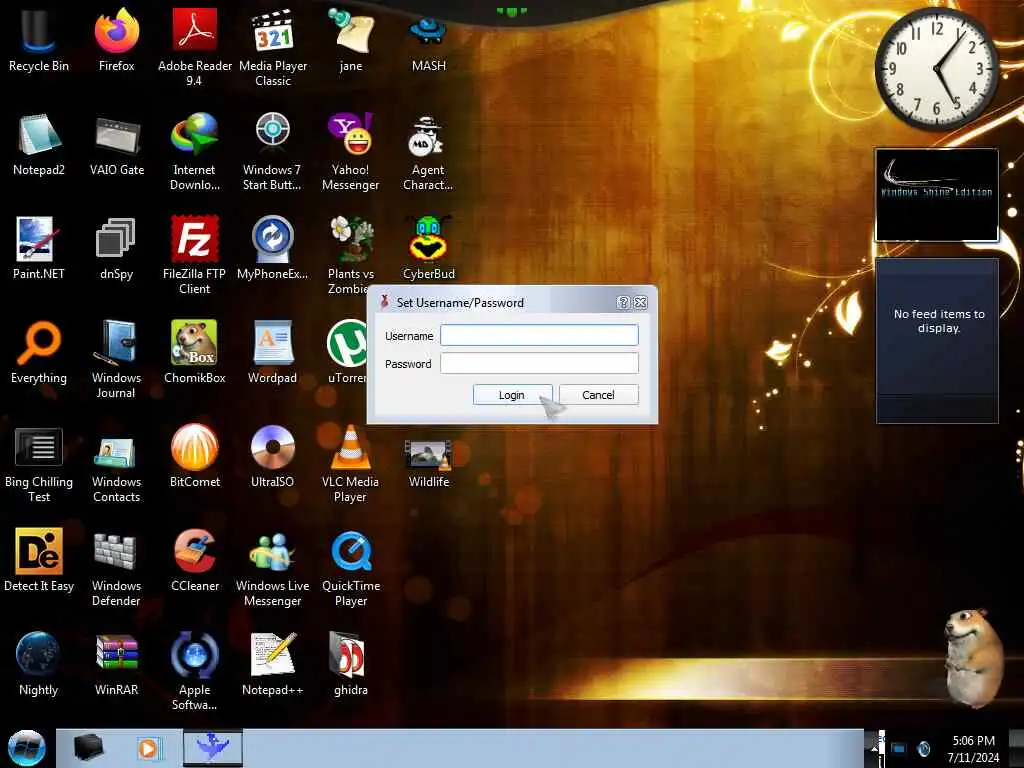Click the analog clock gadget
Image resolution: width=1024 pixels, height=768 pixels.
click(x=936, y=69)
